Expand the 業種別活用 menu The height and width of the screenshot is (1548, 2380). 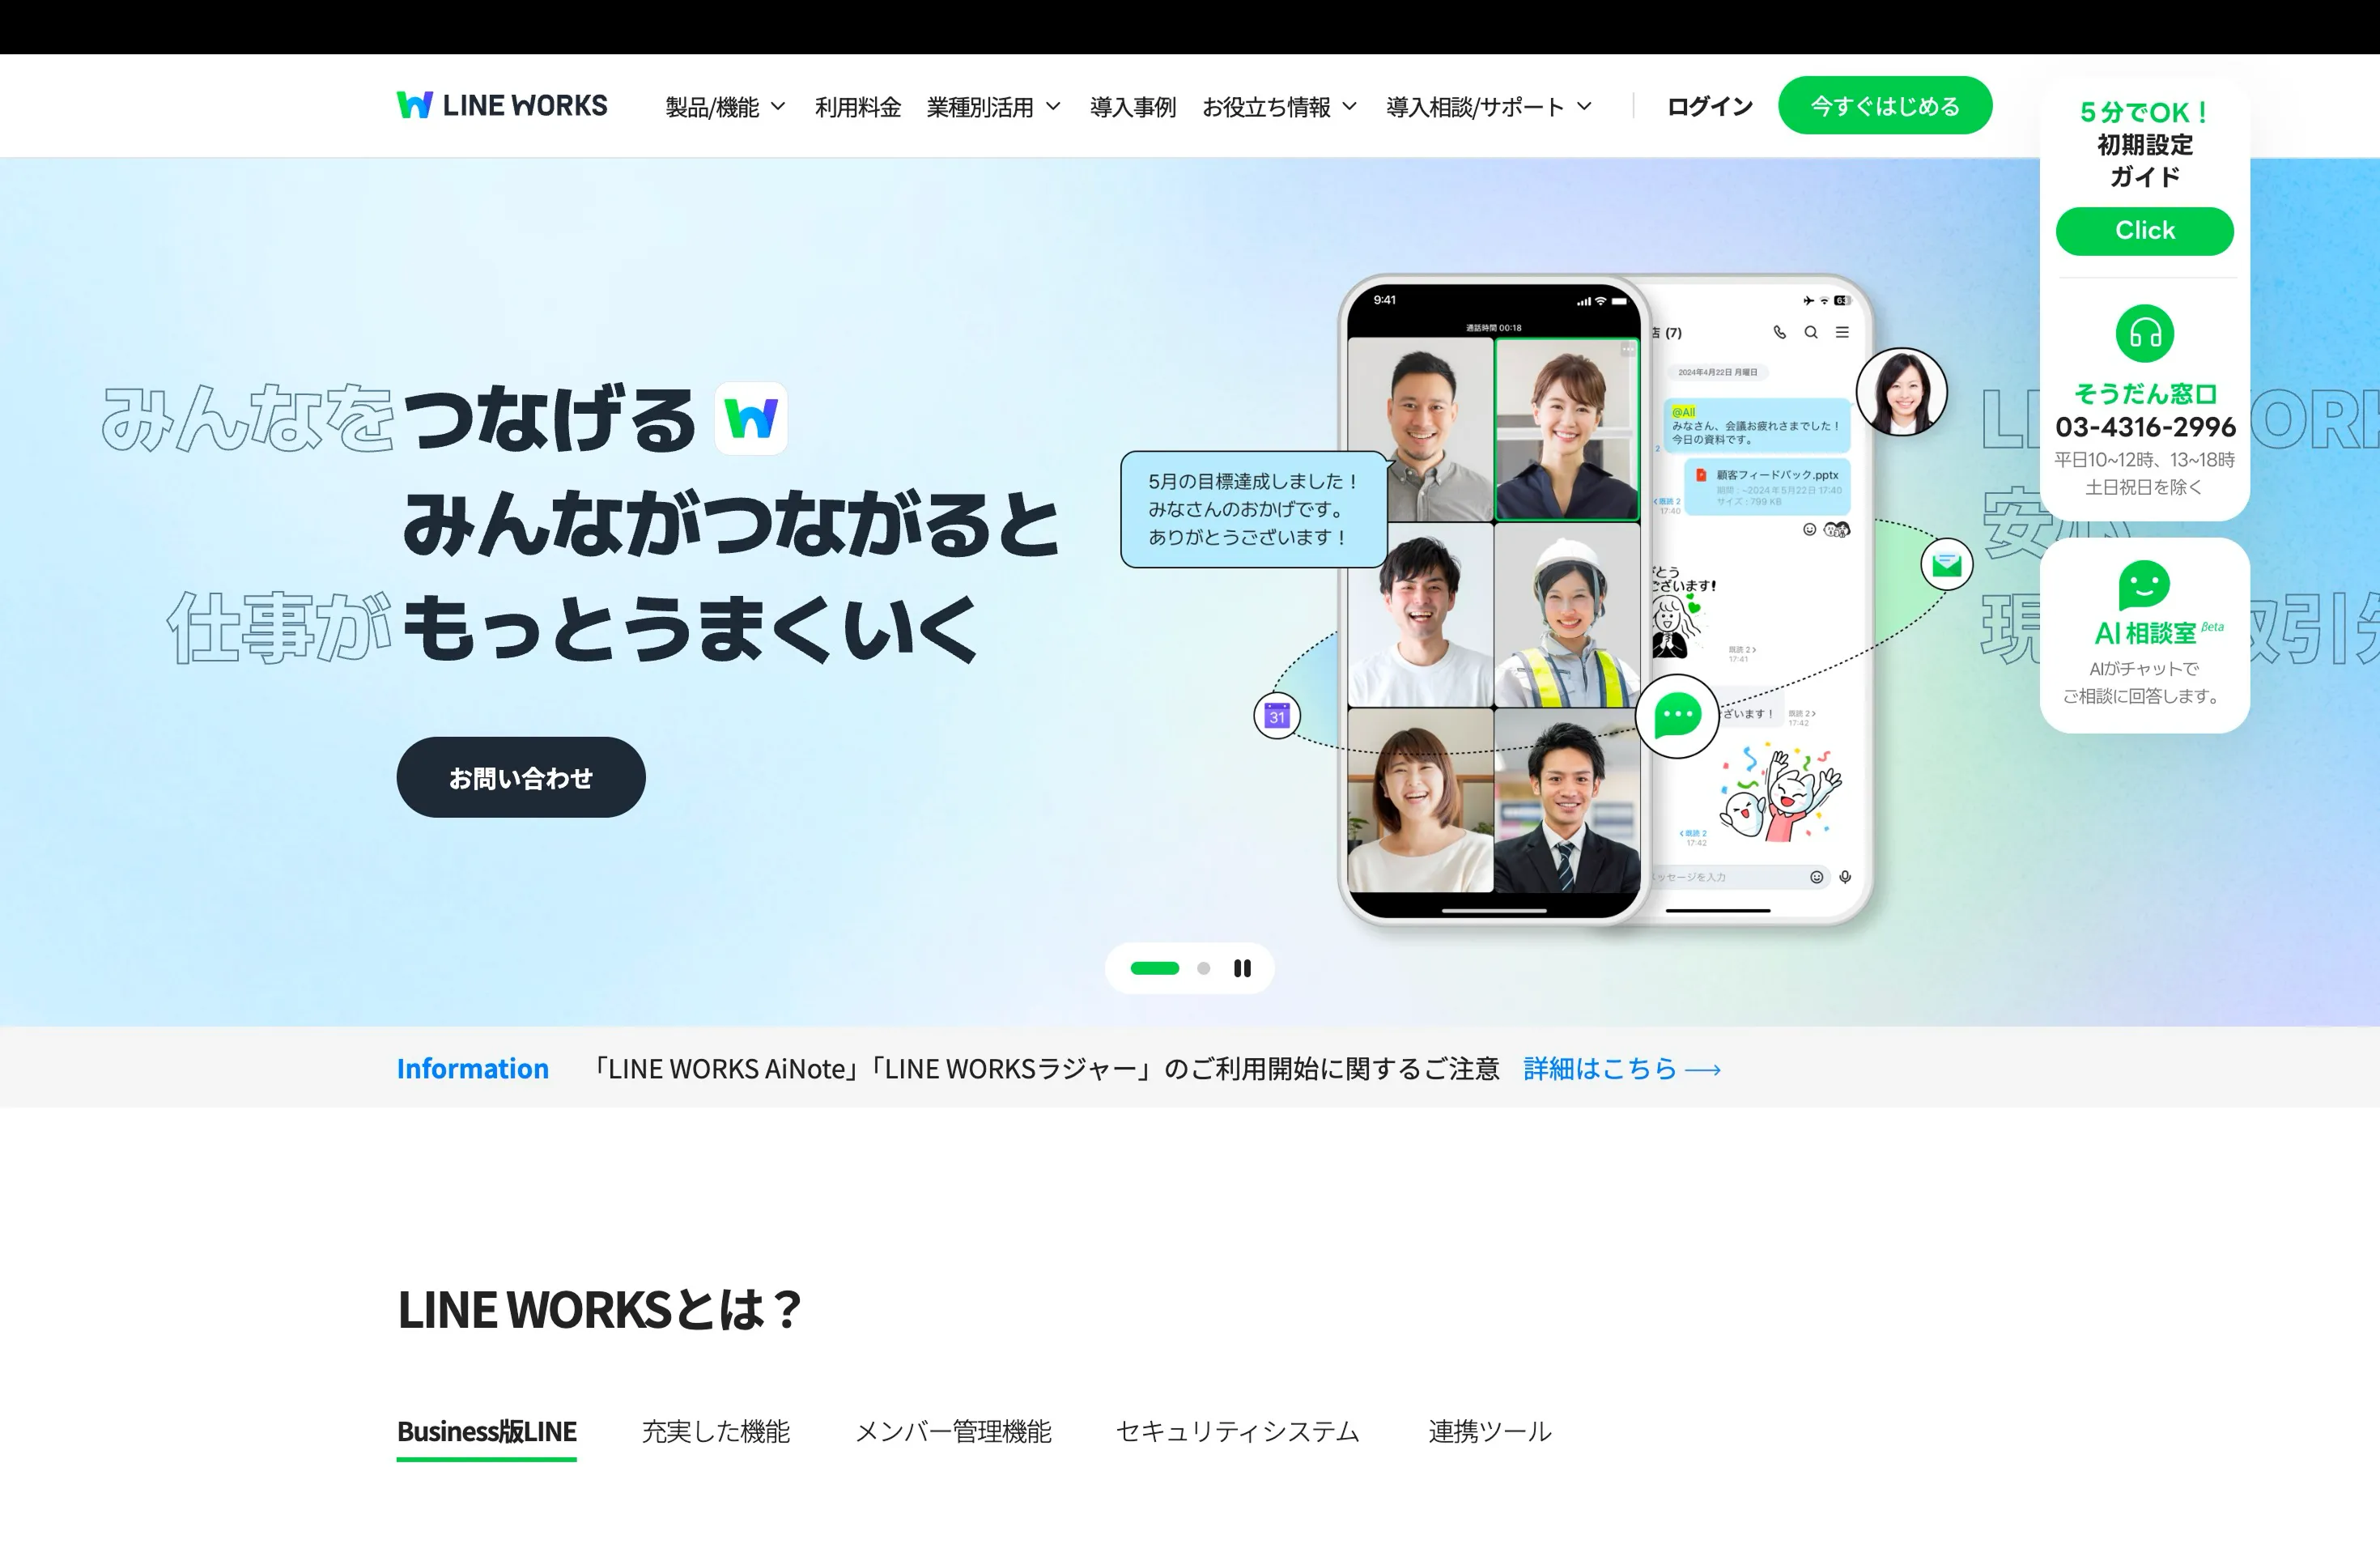click(993, 106)
